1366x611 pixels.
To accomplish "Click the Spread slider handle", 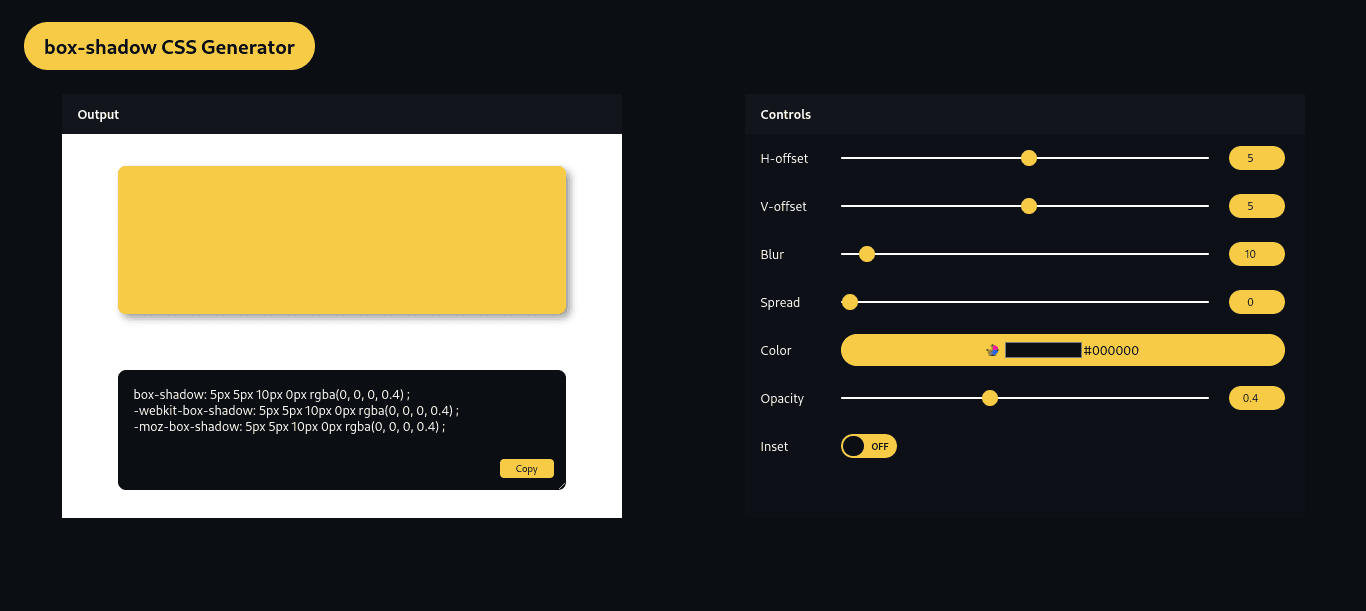I will coord(850,302).
